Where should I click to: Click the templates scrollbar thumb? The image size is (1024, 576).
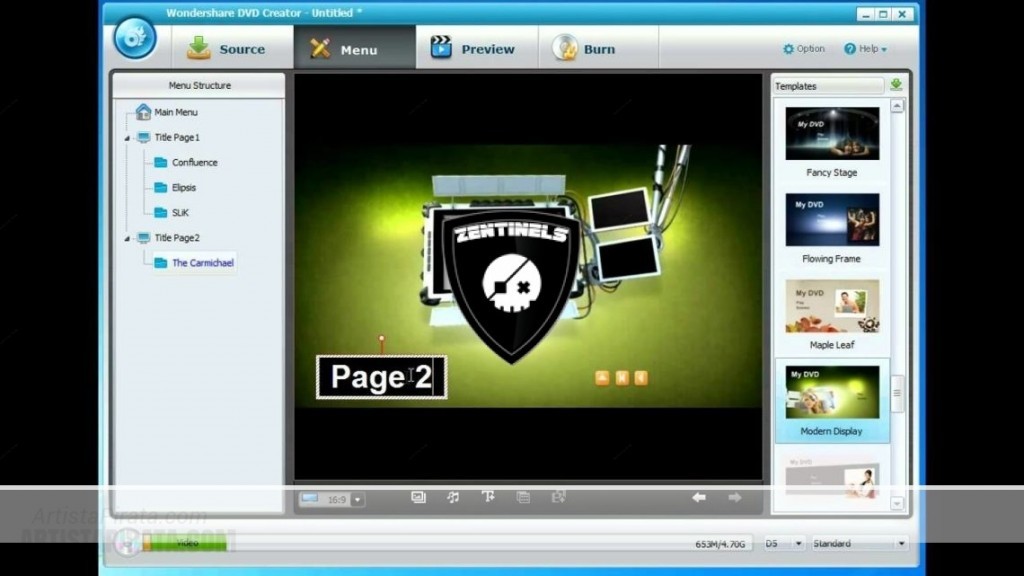click(x=897, y=393)
